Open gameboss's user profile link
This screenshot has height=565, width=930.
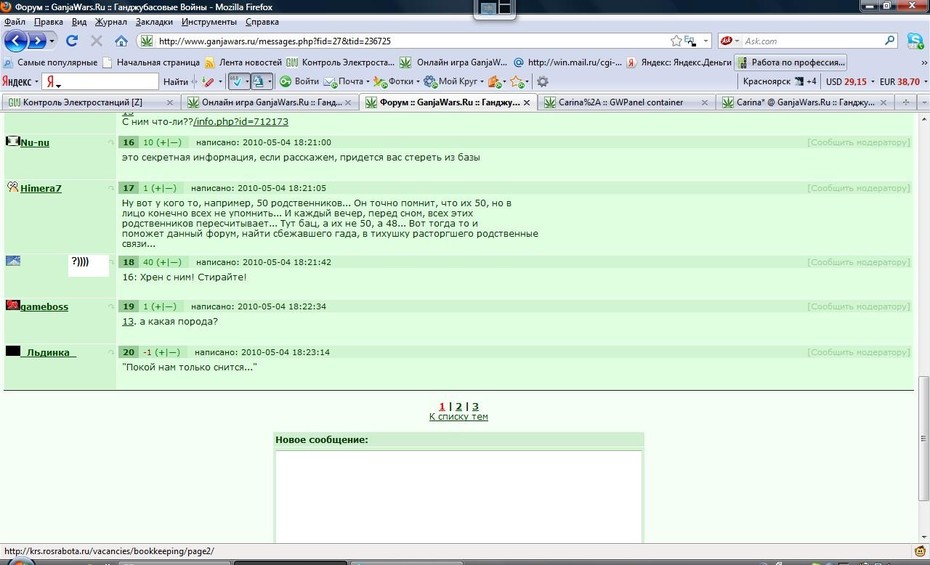44,307
